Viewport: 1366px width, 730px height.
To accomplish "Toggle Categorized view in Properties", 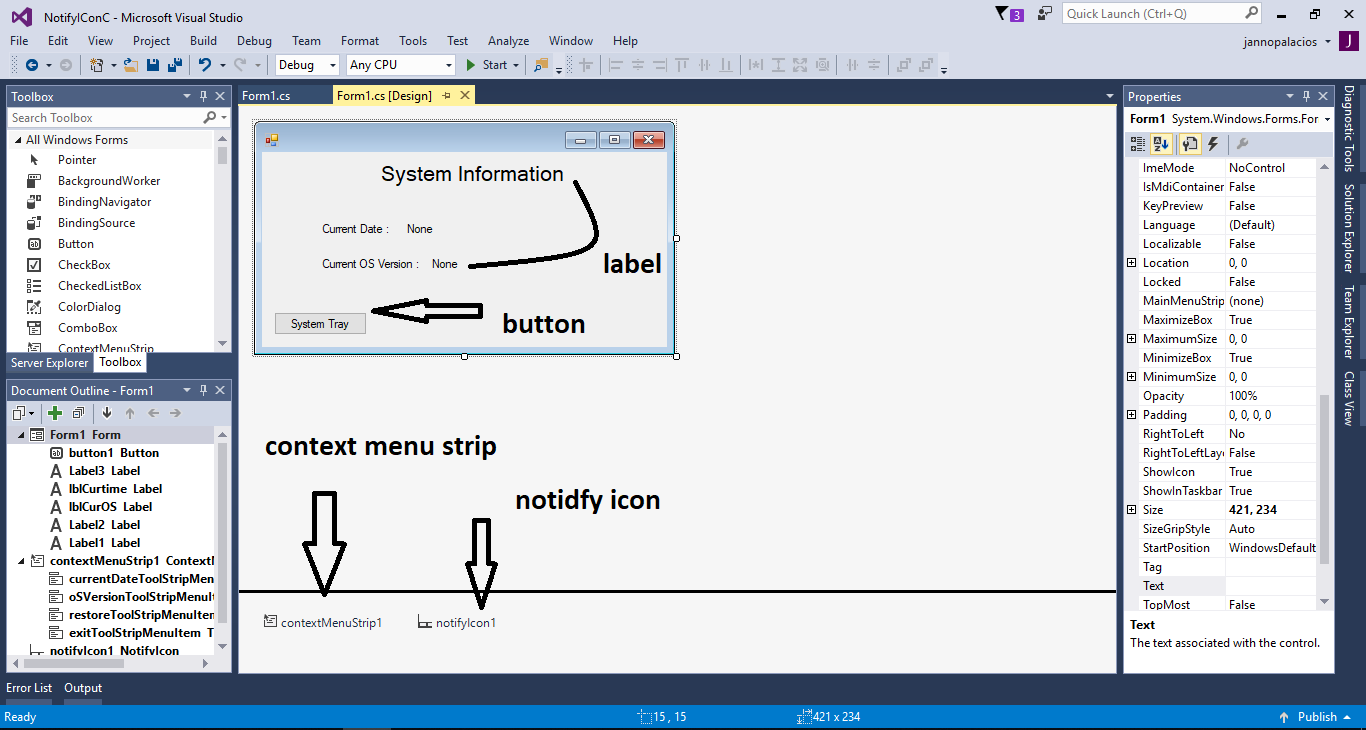I will 1138,144.
